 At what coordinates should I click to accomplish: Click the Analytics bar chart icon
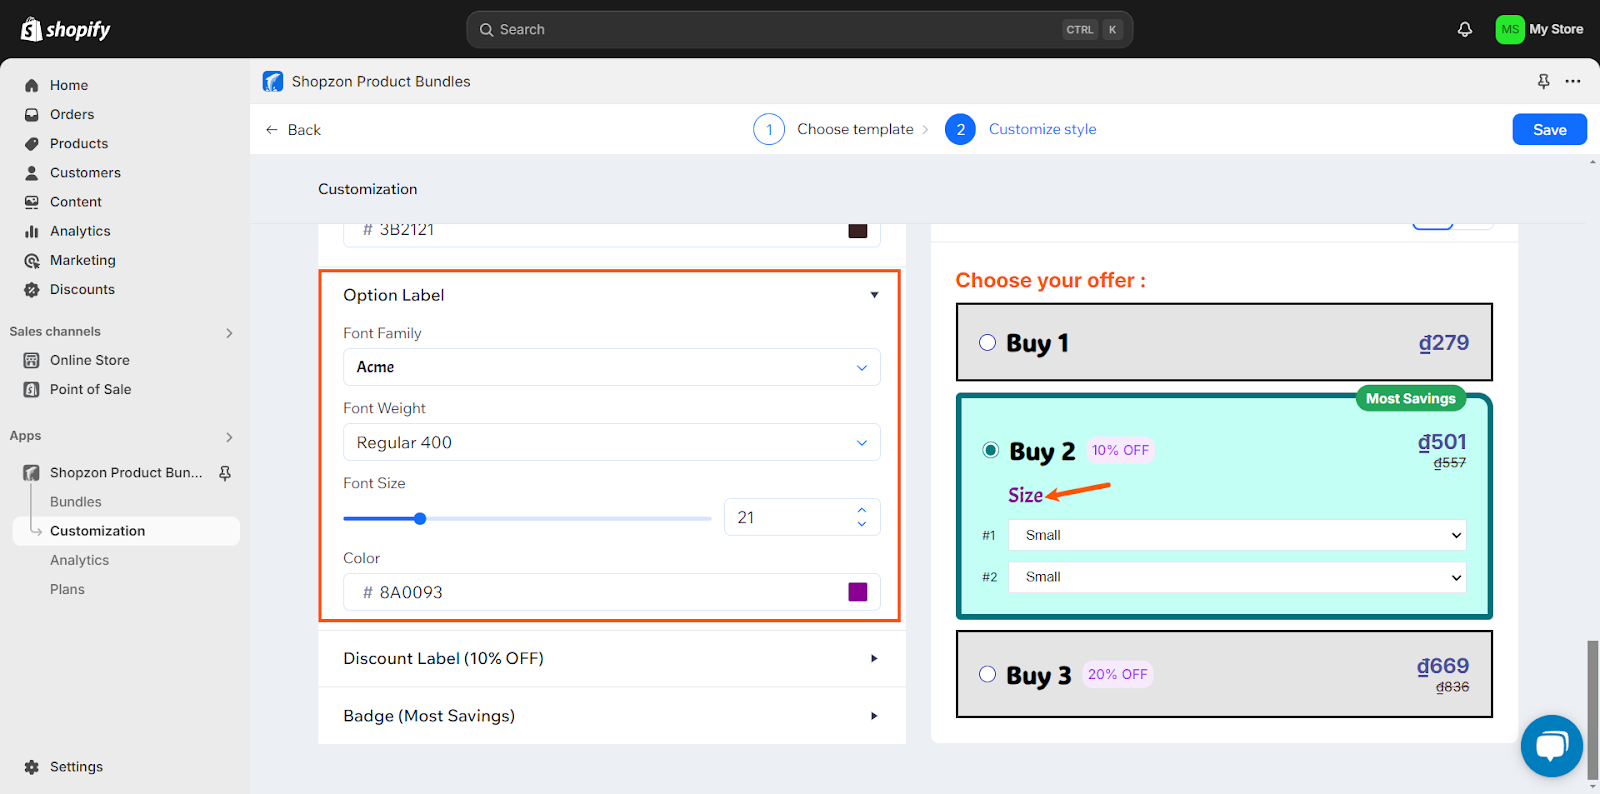(31, 230)
